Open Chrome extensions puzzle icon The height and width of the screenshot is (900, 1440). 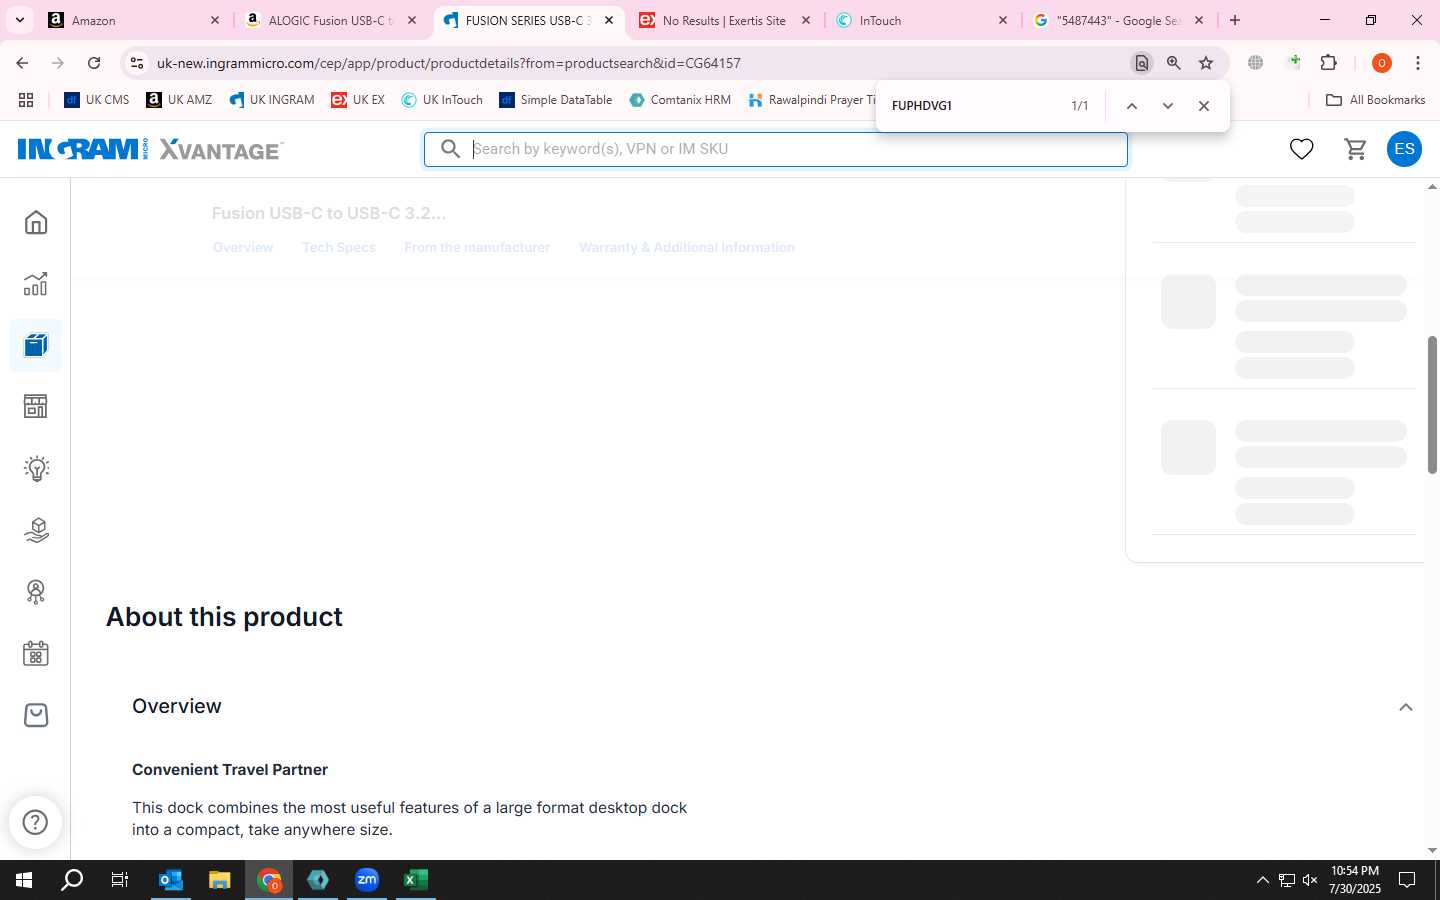point(1329,63)
